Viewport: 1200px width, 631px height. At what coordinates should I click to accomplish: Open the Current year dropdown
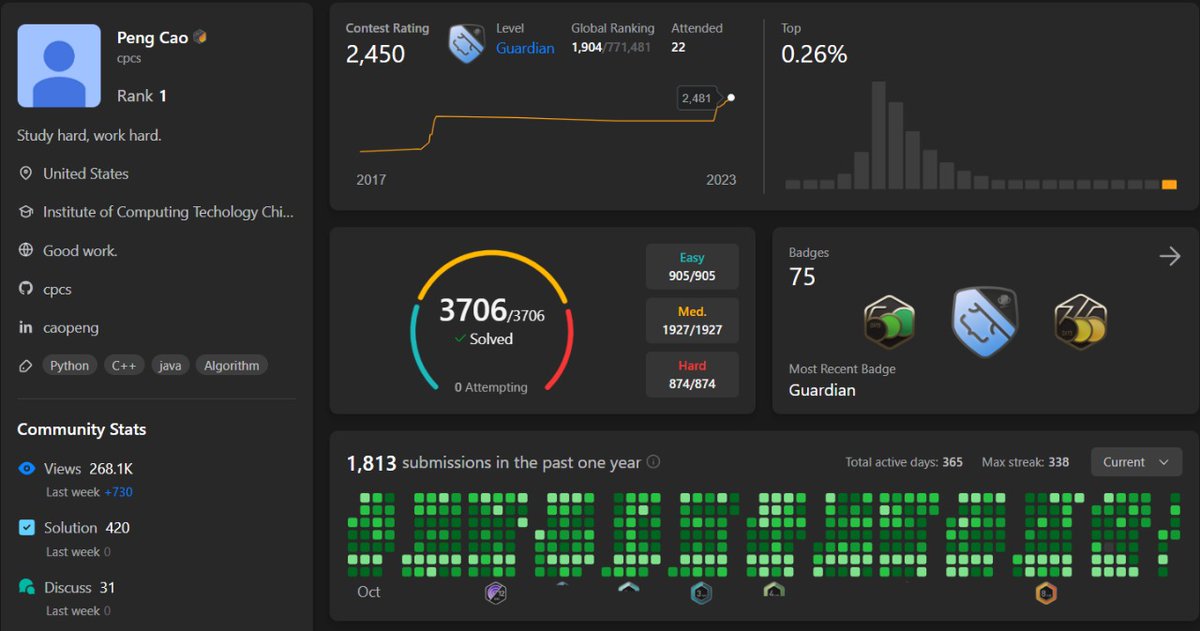(1136, 462)
